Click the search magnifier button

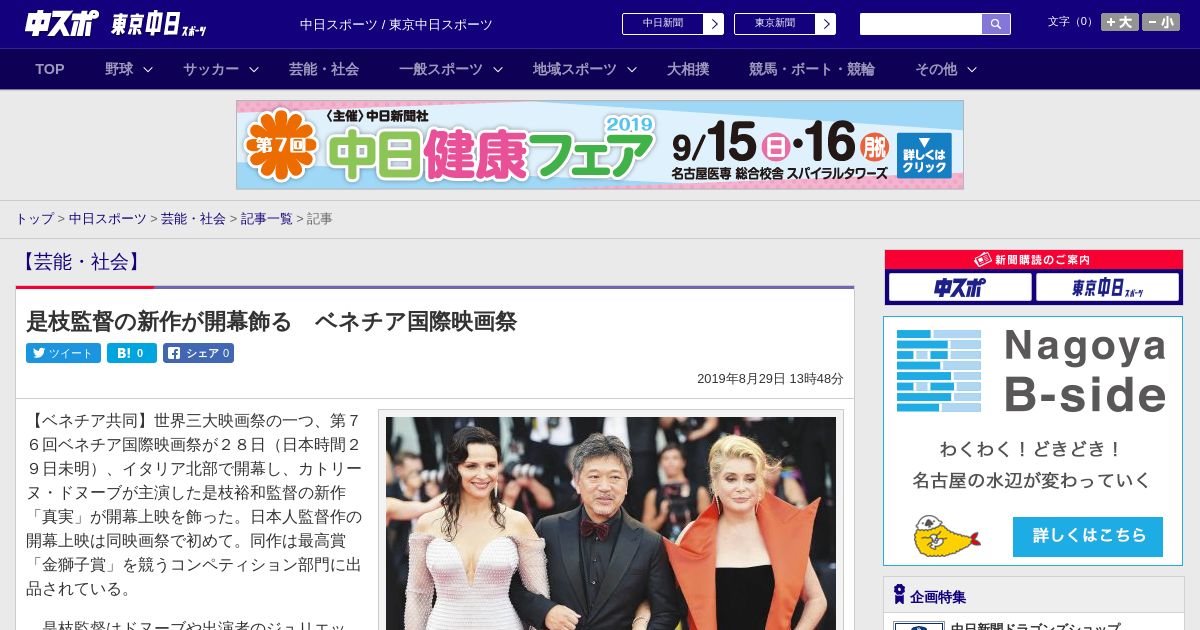click(x=996, y=24)
